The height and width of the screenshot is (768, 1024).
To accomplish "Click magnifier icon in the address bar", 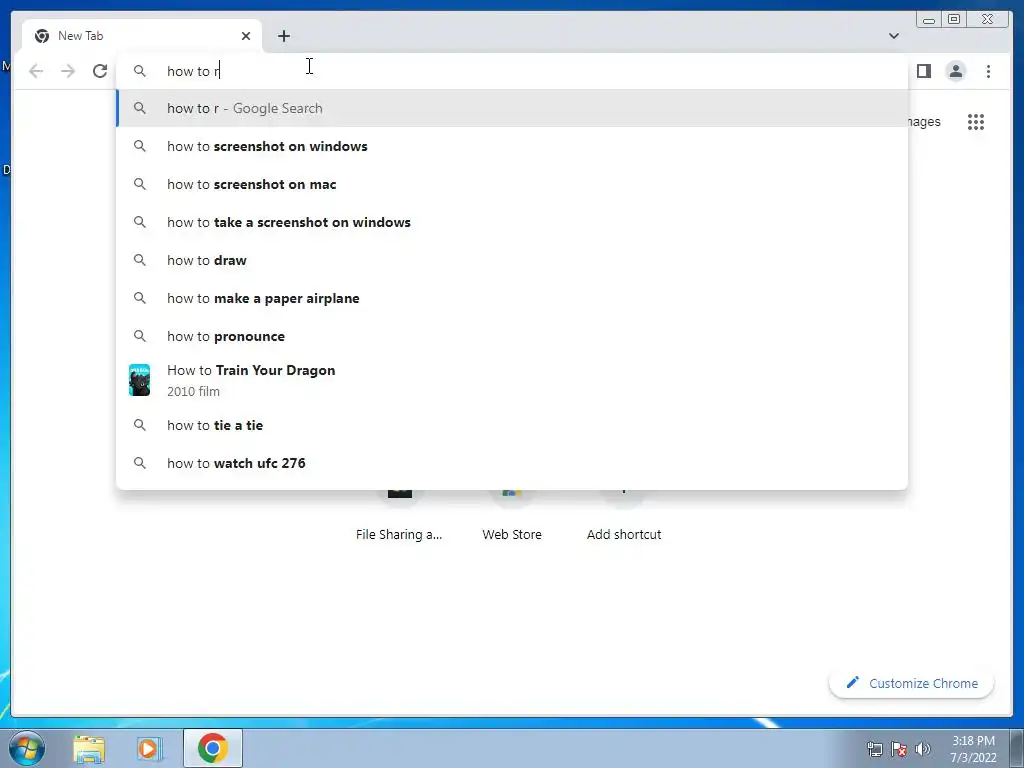I will (140, 71).
